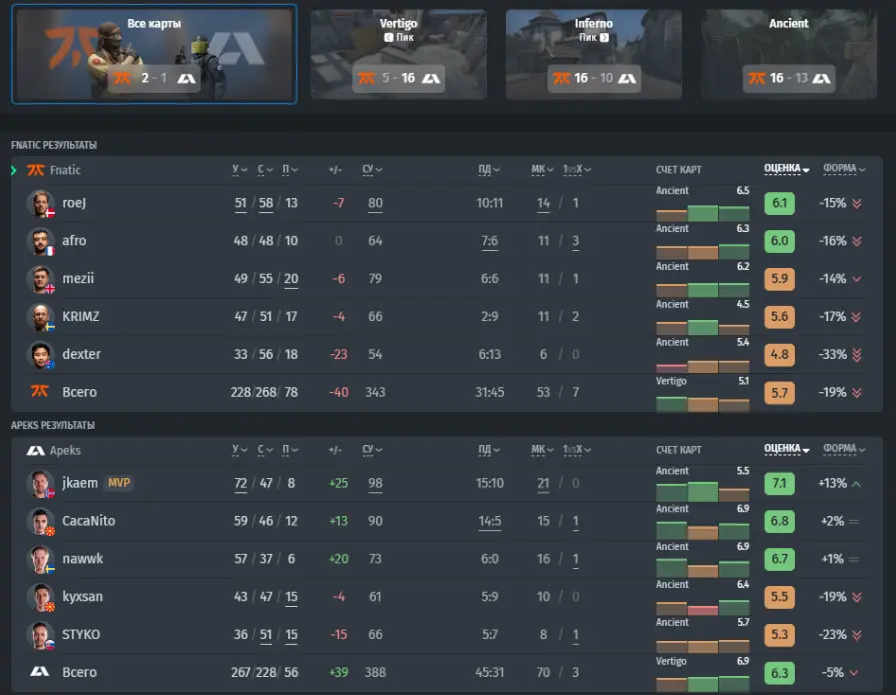The image size is (896, 695).
Task: Click kyxsan's map score bar chart
Action: click(702, 606)
